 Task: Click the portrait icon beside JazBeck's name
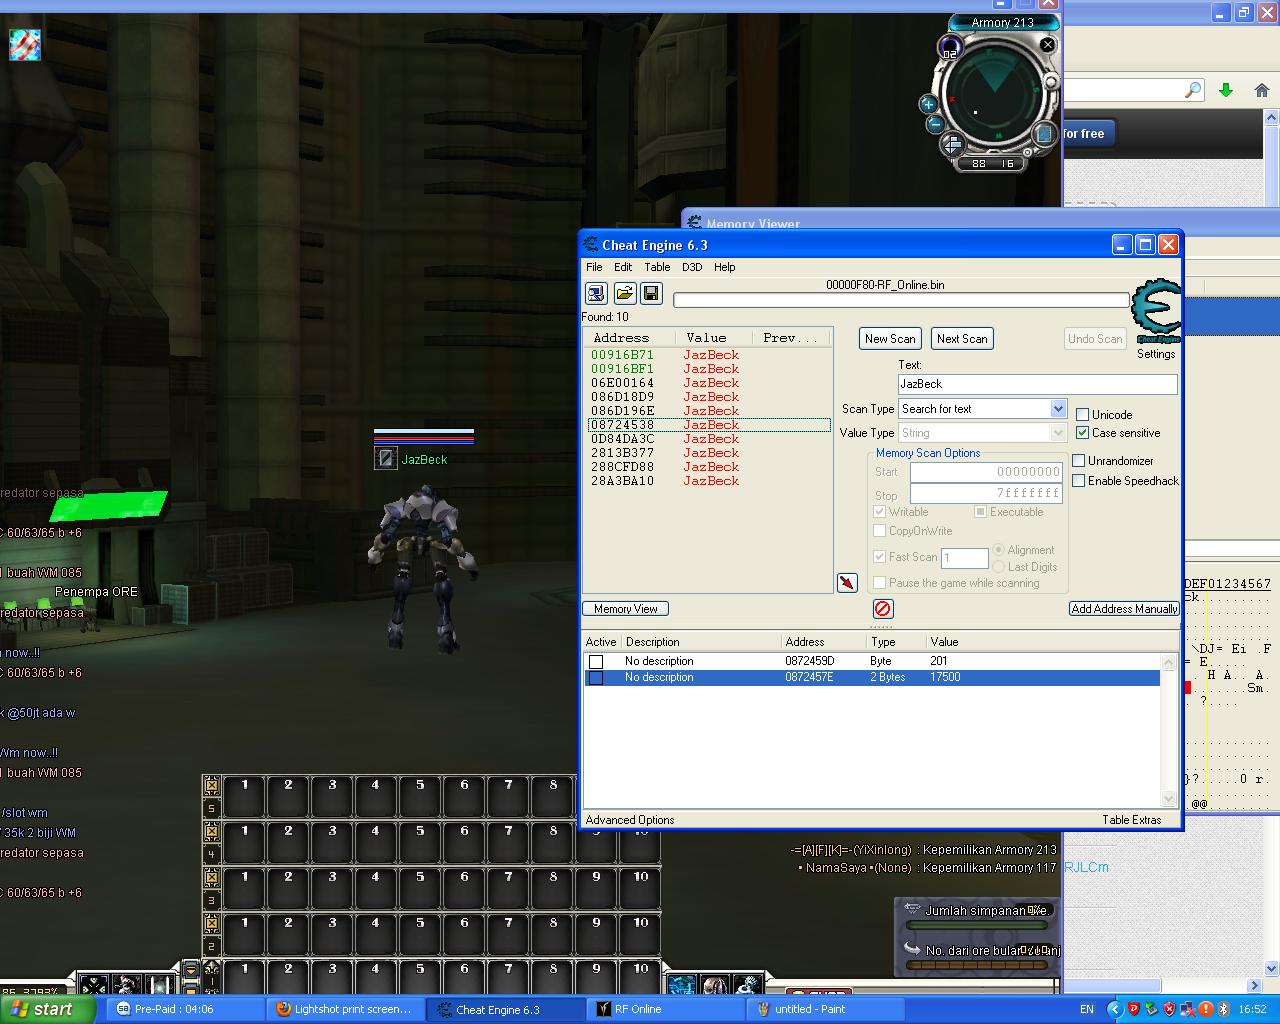point(386,458)
